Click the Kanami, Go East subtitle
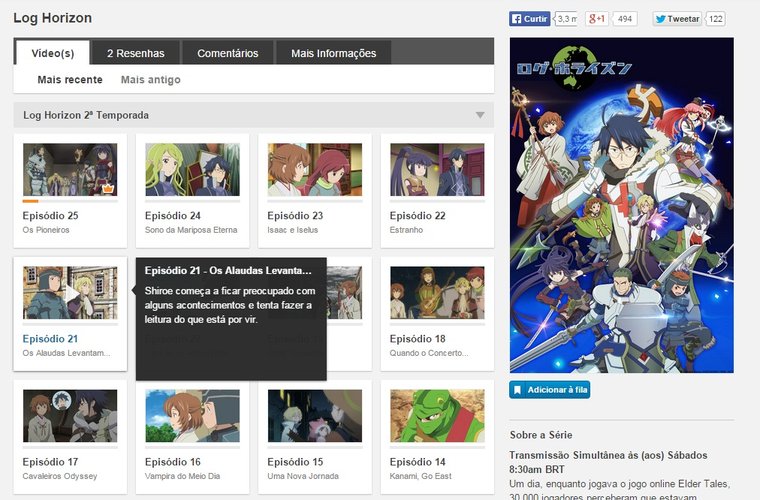 [x=420, y=476]
